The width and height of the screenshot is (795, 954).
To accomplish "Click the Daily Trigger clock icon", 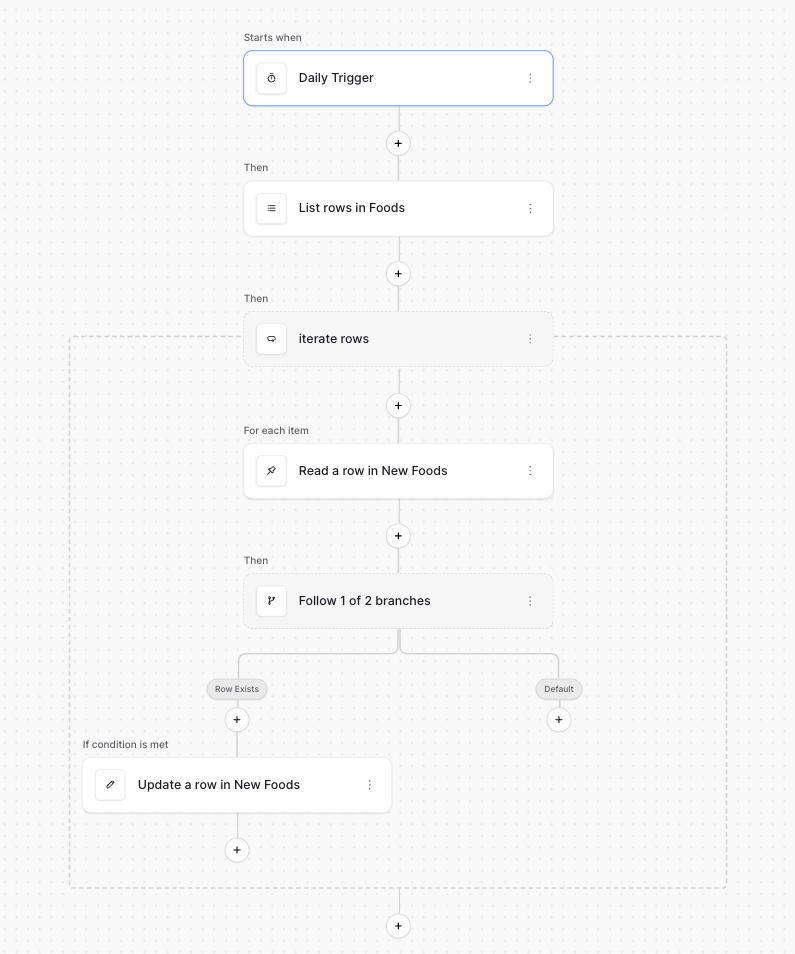I will tap(271, 78).
